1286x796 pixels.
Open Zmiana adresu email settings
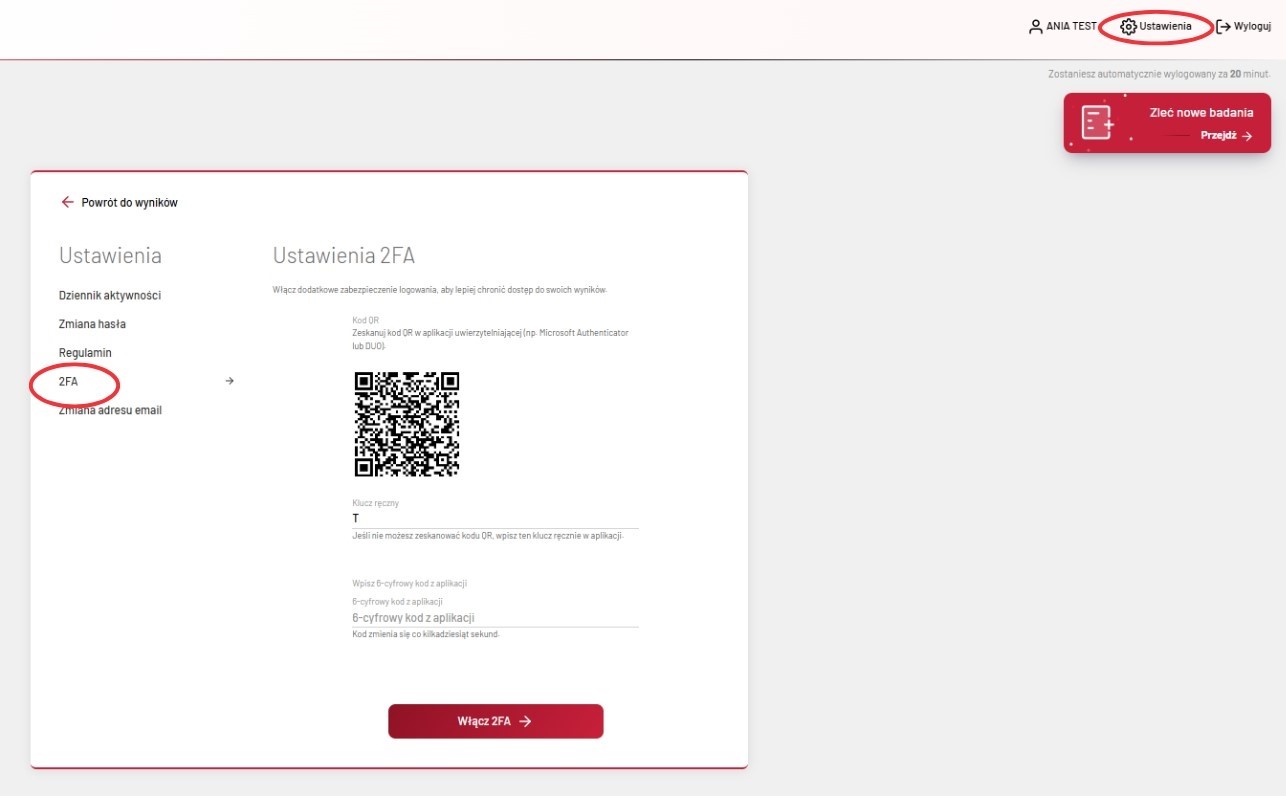(x=110, y=410)
